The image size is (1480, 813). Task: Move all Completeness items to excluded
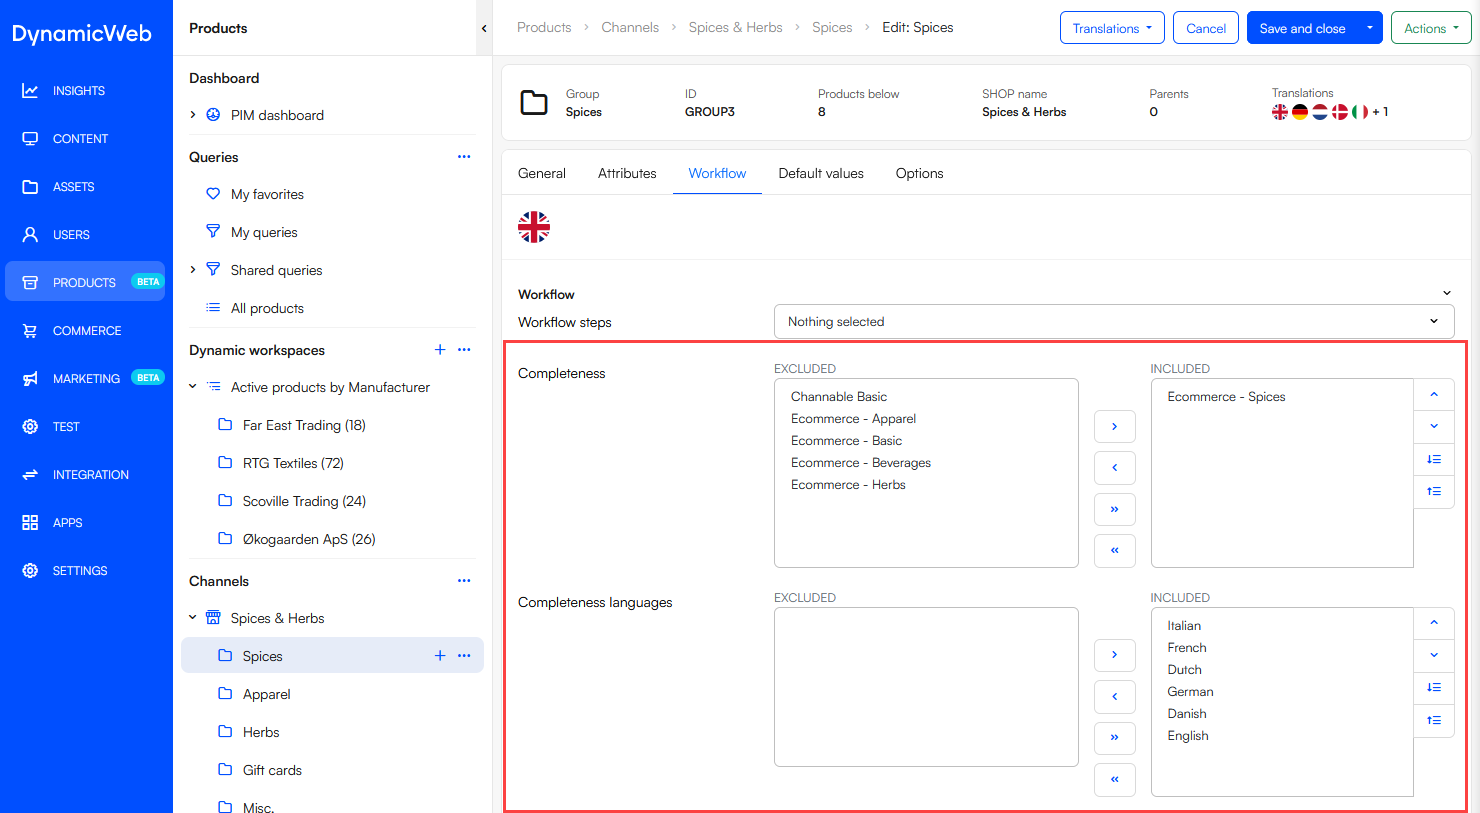coord(1115,551)
